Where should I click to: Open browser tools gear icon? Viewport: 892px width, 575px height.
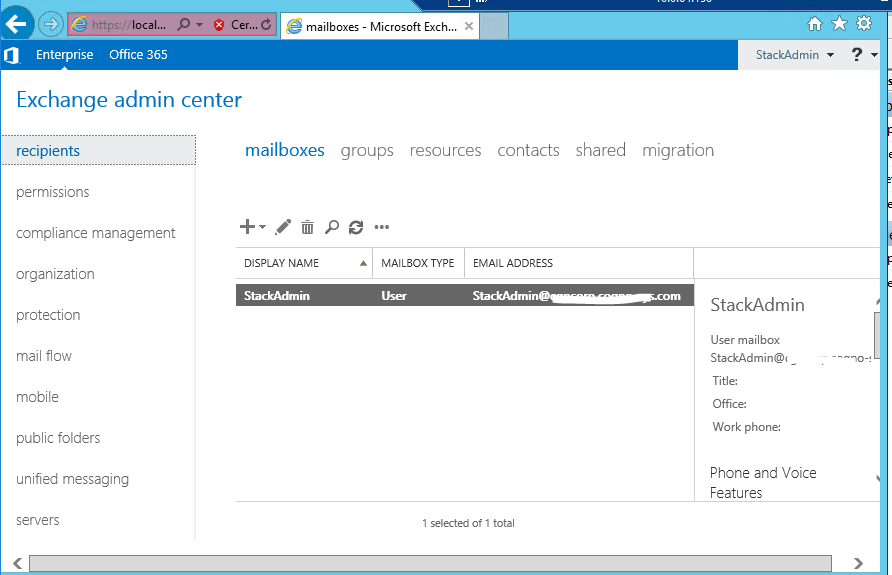tap(864, 24)
